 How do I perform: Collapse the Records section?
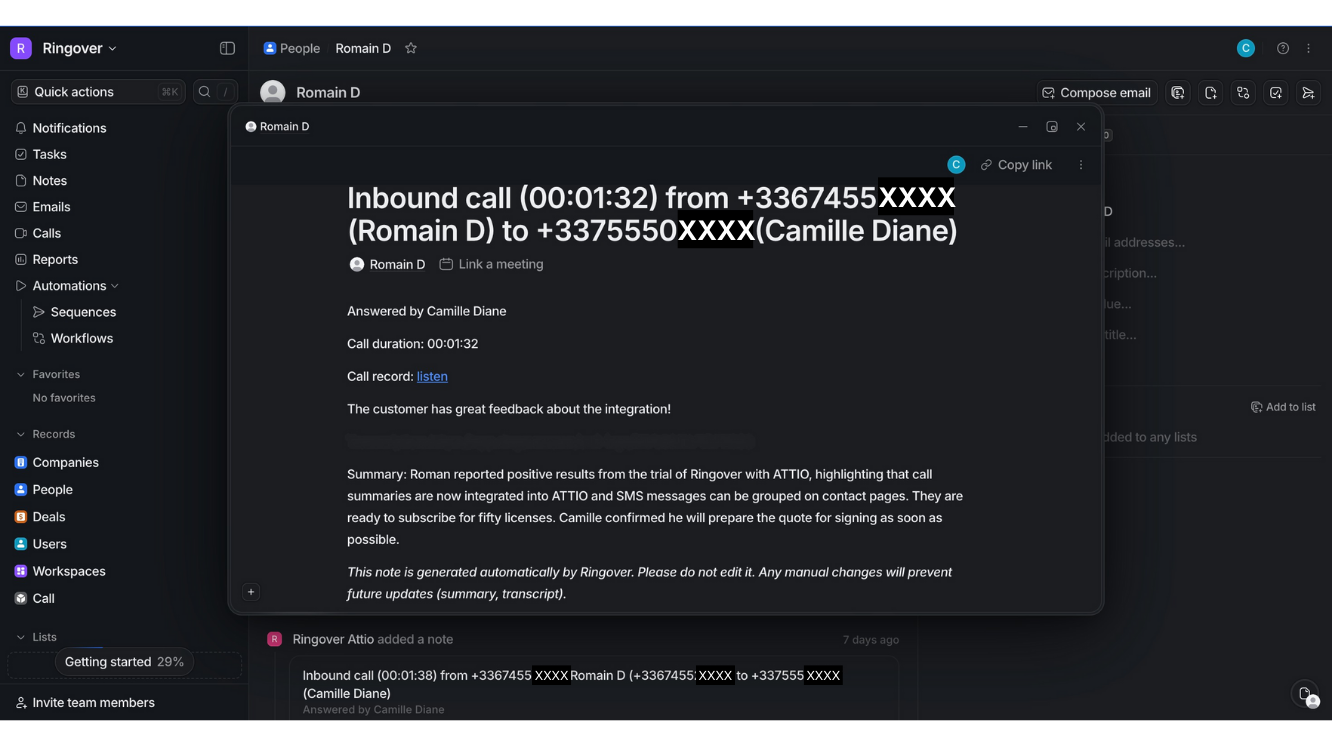(21, 434)
